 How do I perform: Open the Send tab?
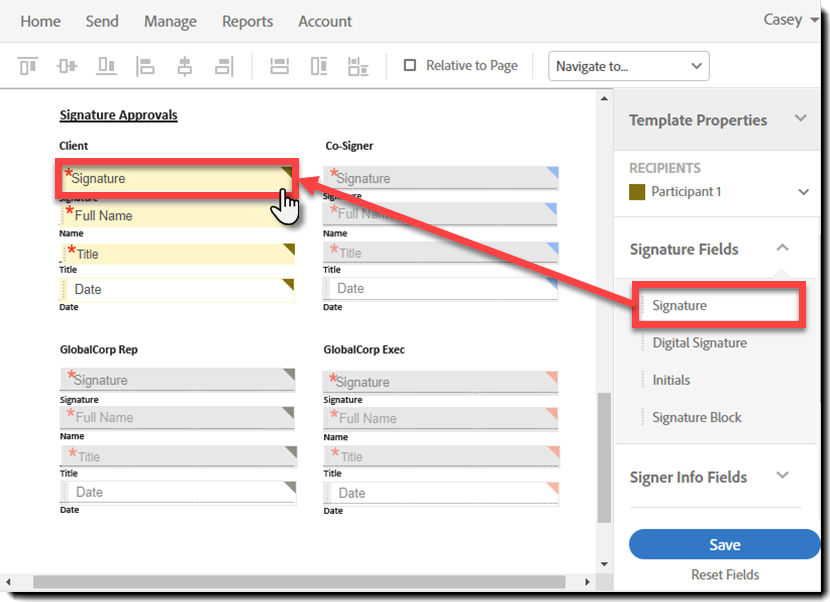(102, 21)
